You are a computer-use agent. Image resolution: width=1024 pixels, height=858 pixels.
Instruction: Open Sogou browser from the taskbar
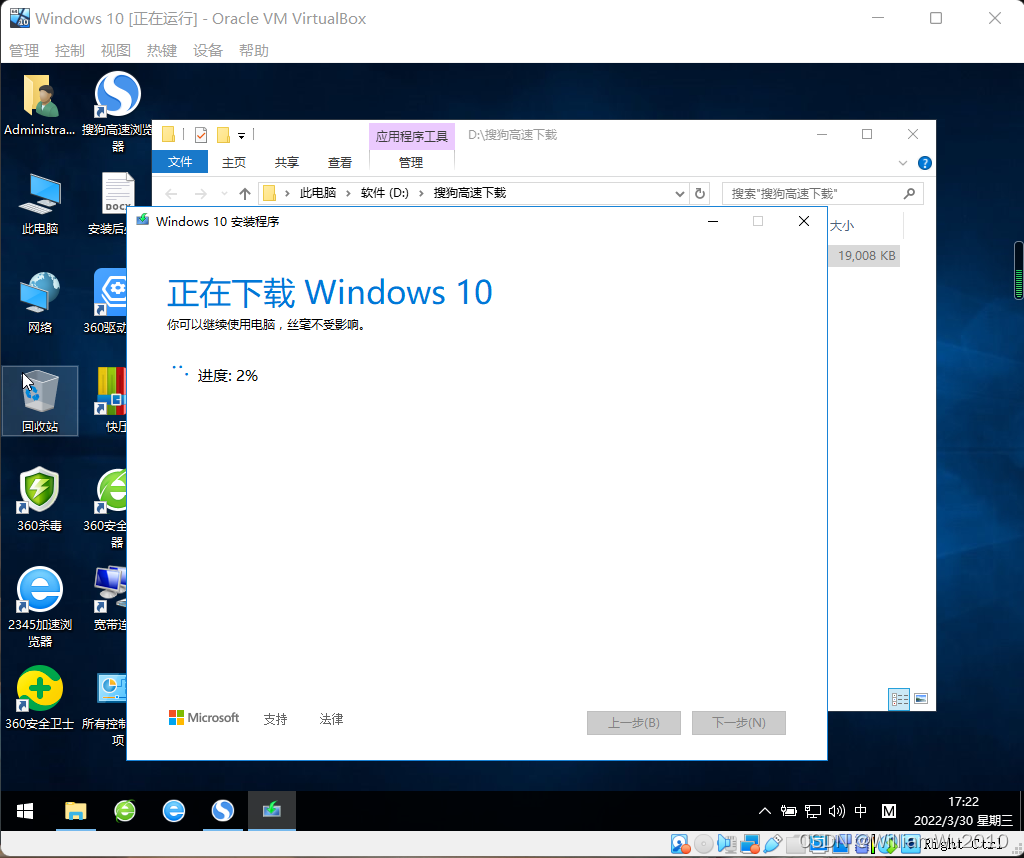coord(223,811)
